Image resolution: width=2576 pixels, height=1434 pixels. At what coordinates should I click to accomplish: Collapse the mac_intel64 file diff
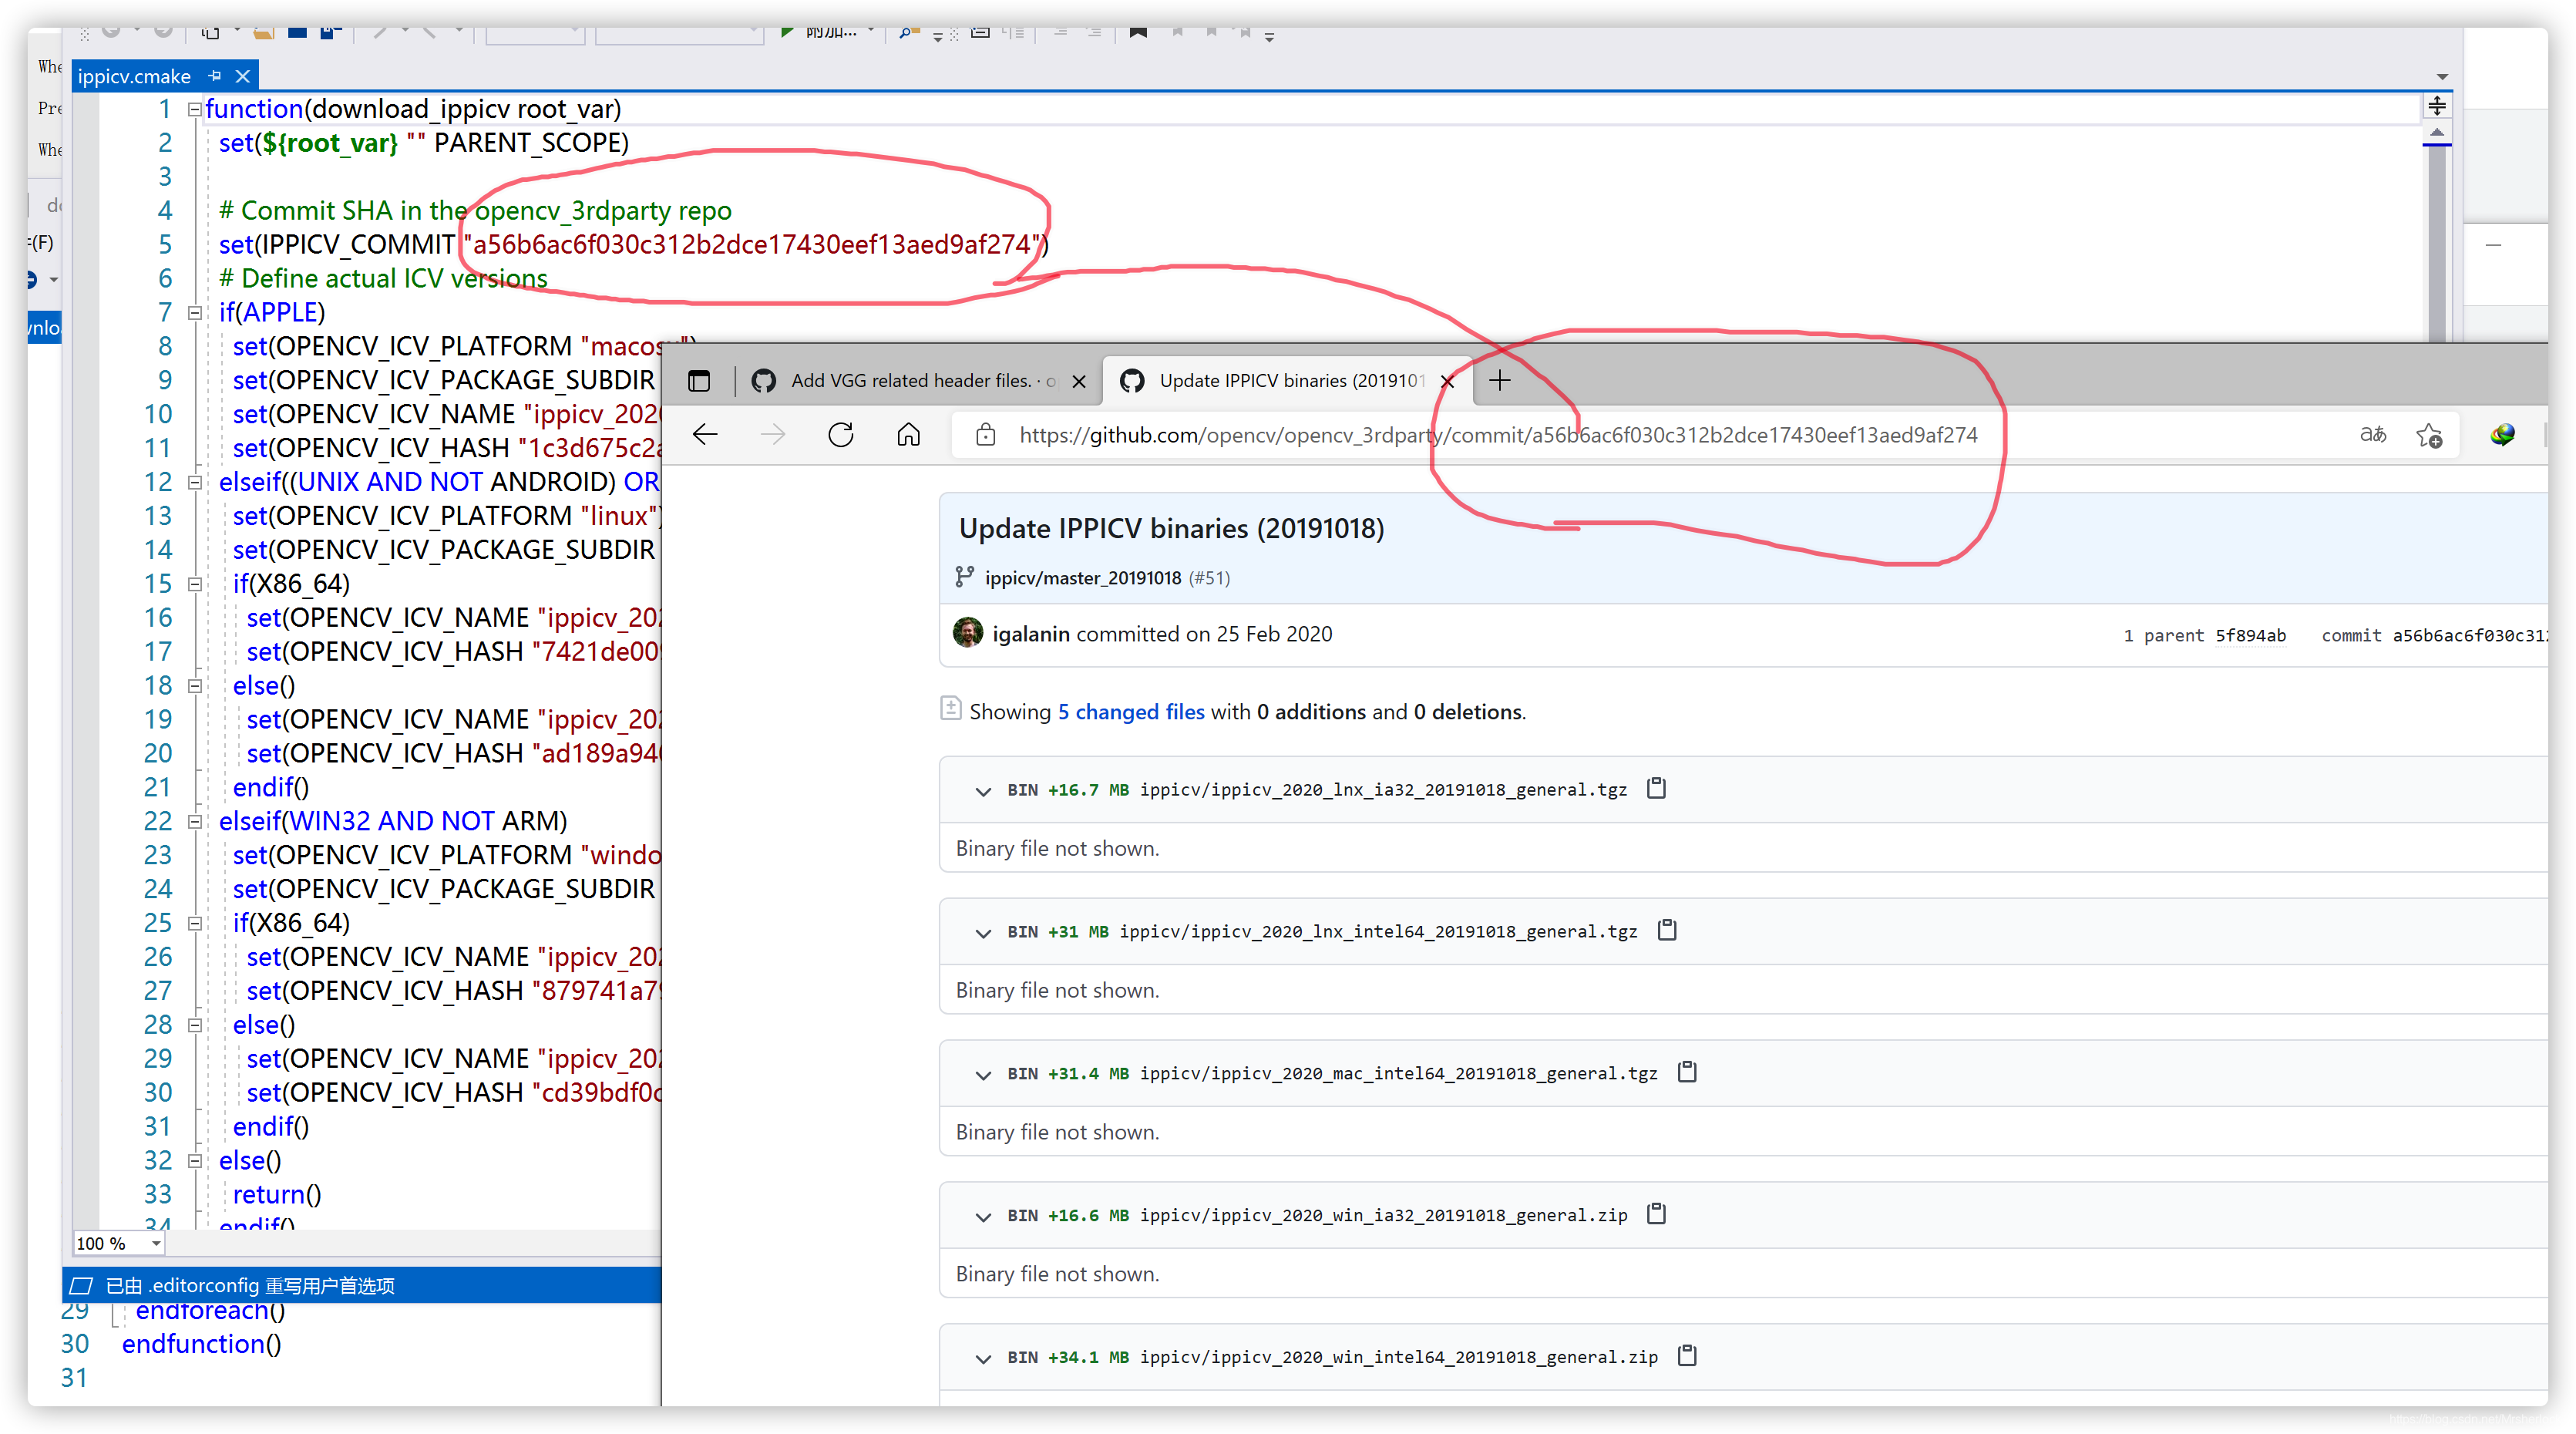coord(983,1074)
